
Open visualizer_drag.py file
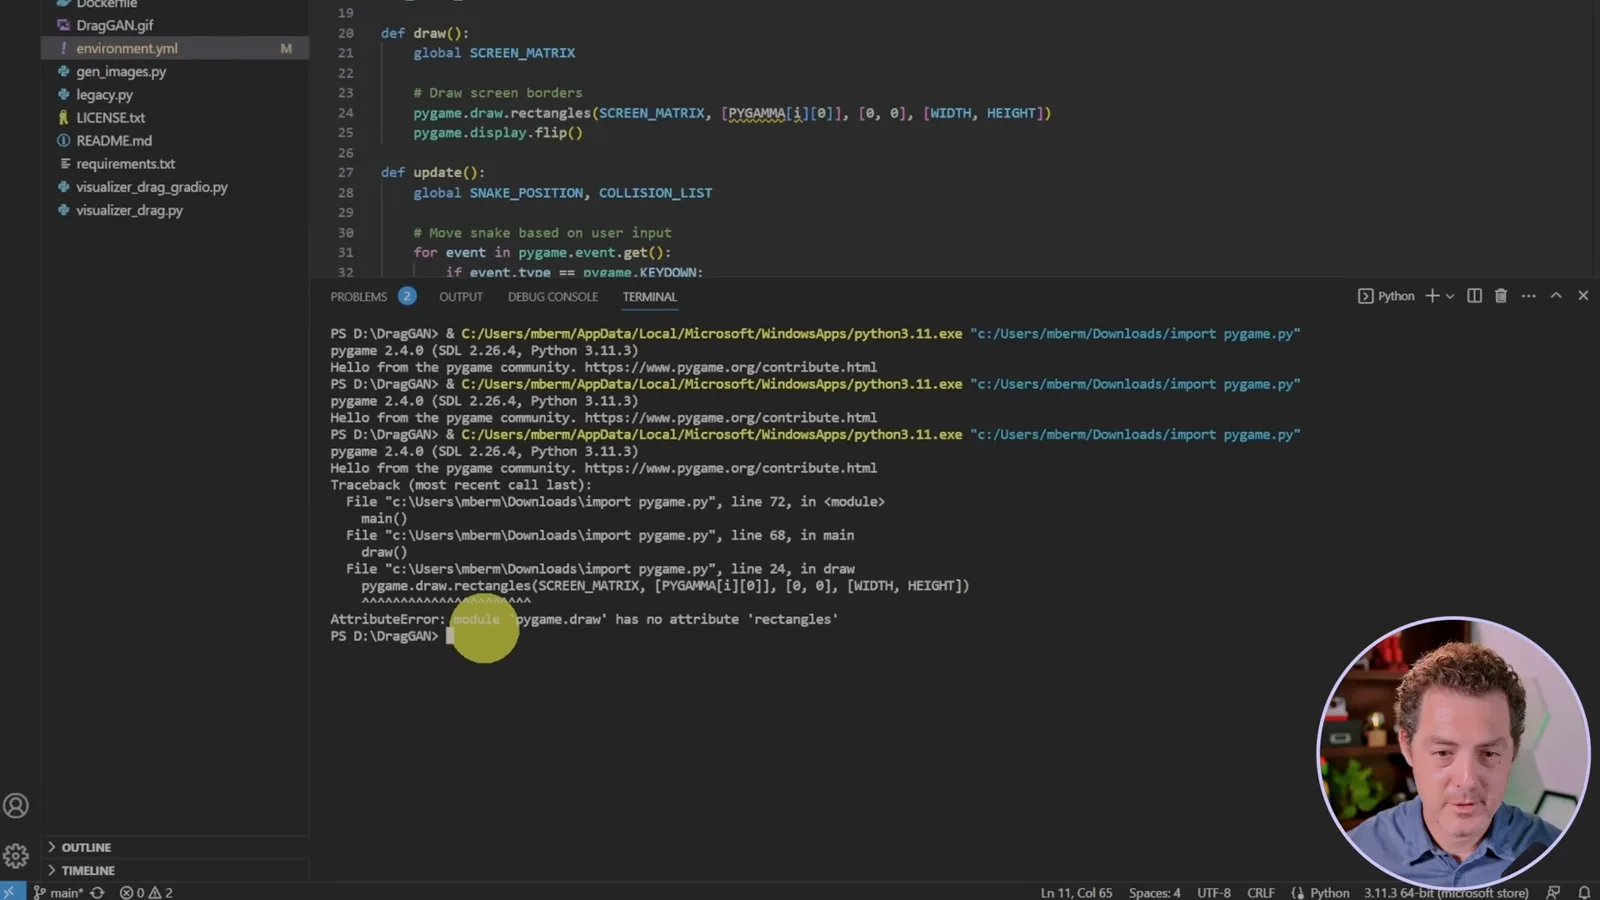(x=129, y=210)
